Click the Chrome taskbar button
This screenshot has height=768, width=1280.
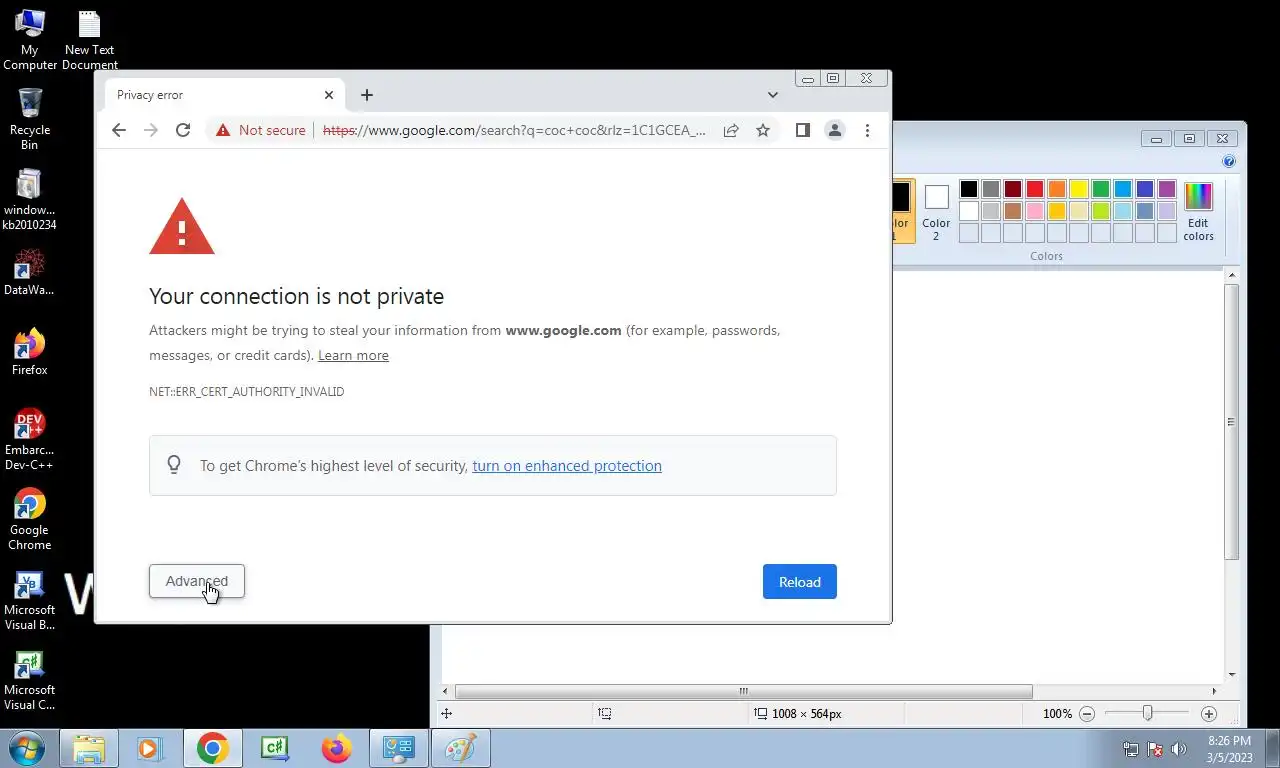pyautogui.click(x=212, y=748)
